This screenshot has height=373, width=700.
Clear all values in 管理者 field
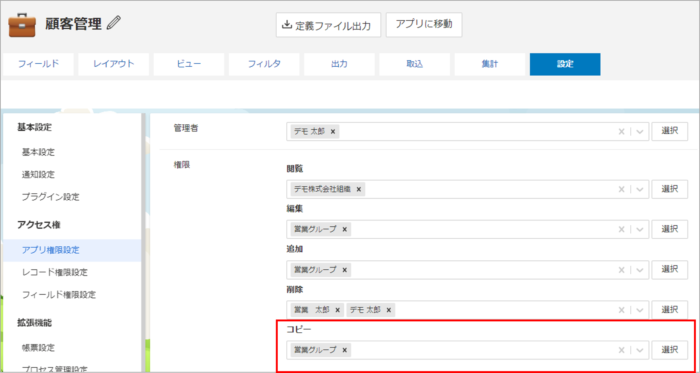pos(621,132)
